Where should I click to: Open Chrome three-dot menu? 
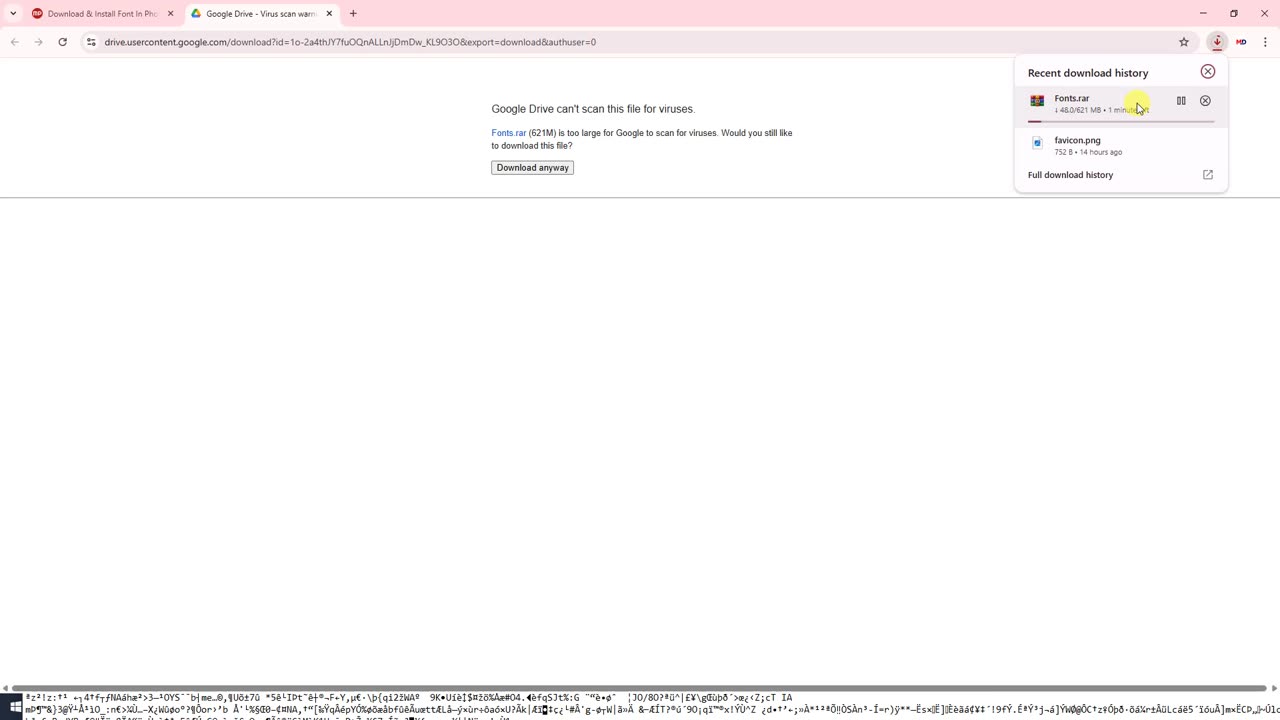pos(1265,42)
